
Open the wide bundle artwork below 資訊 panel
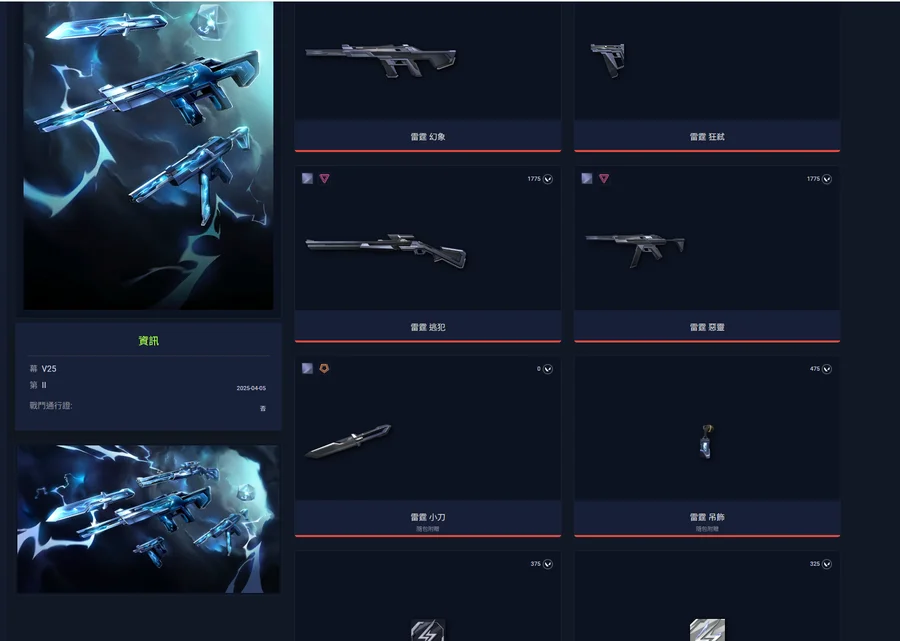(x=148, y=519)
